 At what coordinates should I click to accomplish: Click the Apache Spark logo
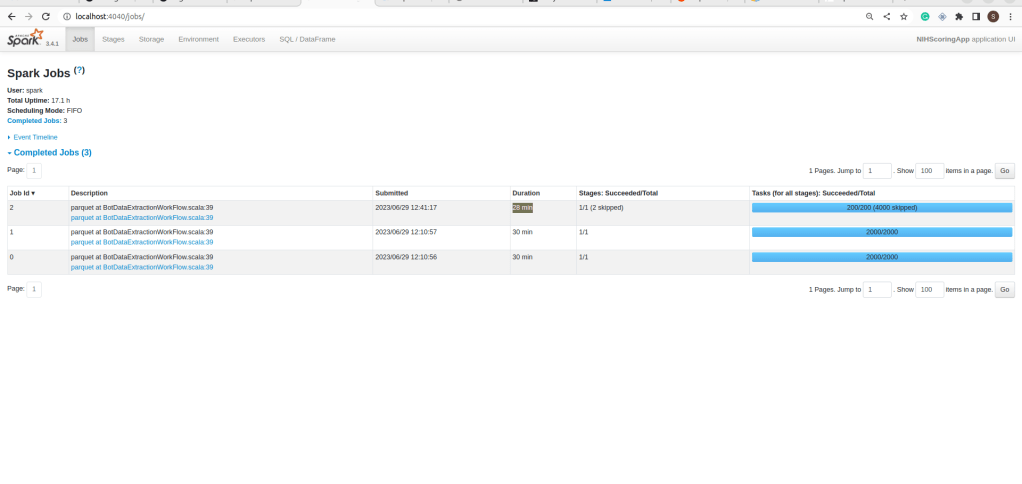26,39
